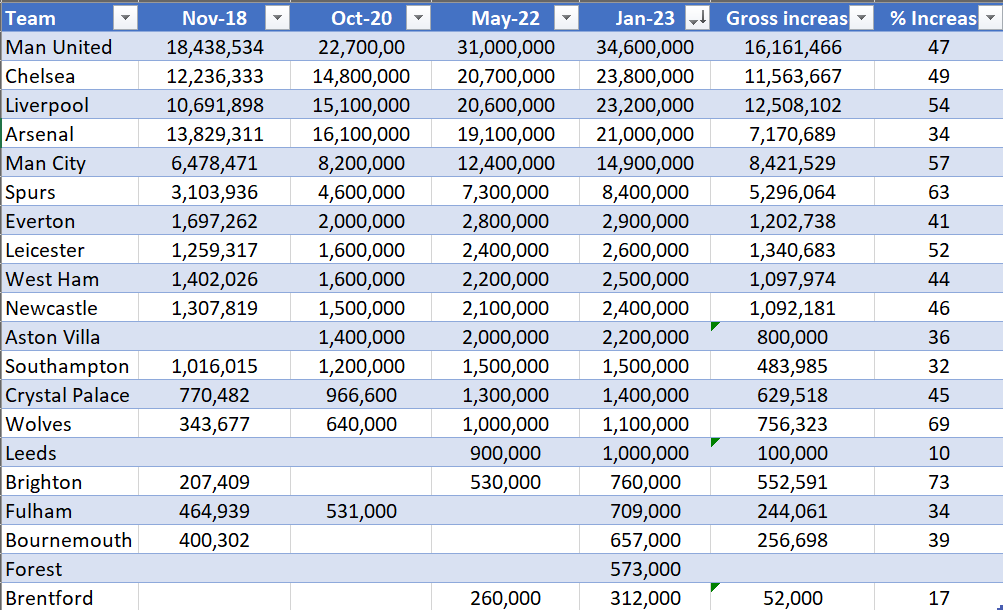The height and width of the screenshot is (610, 1003).
Task: Select Leeds' May-22 value 900,000
Action: 505,453
